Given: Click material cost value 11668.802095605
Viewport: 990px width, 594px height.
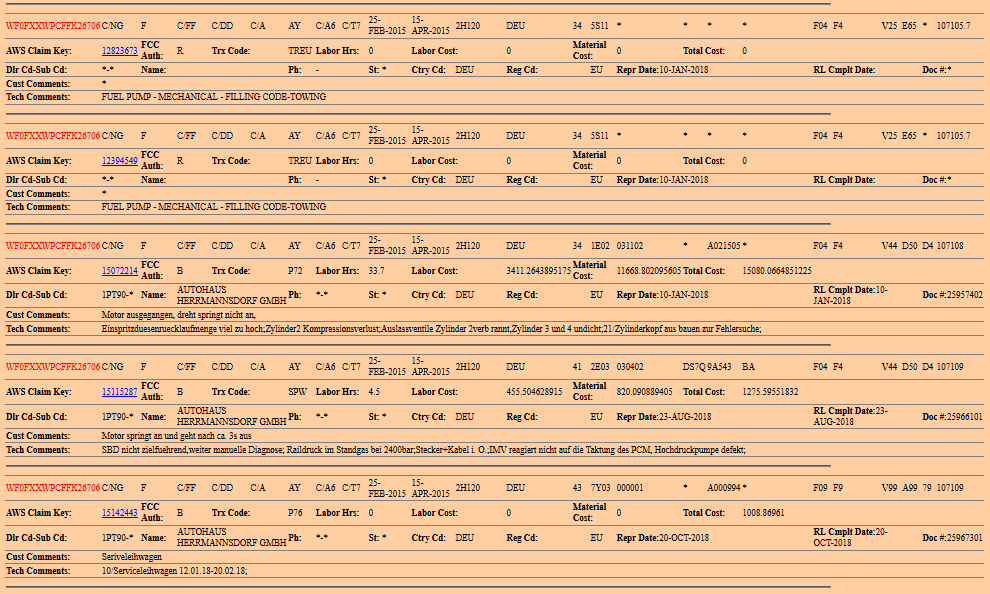Looking at the screenshot, I should tap(648, 270).
